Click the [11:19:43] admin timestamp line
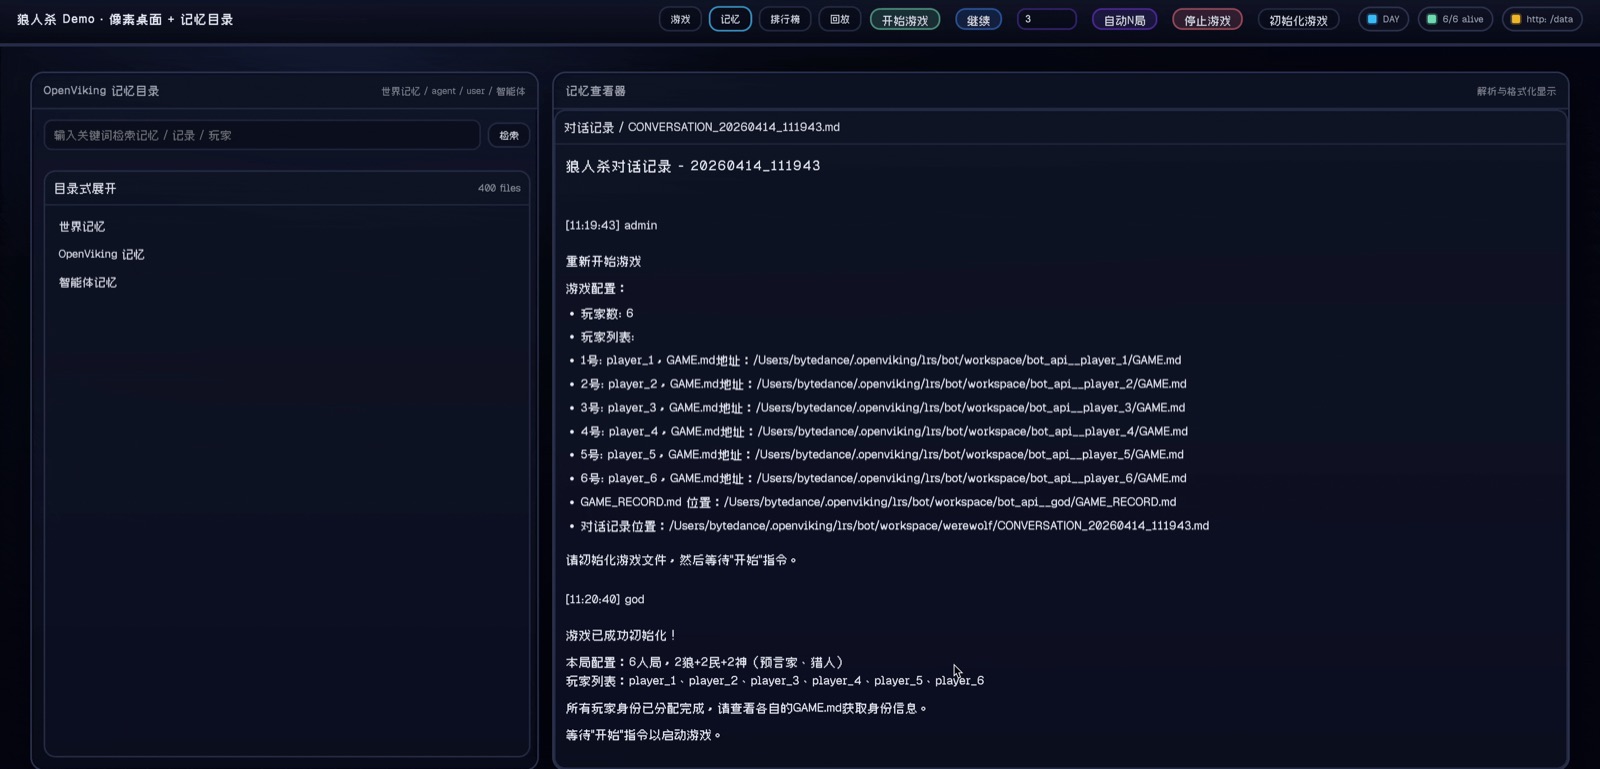The height and width of the screenshot is (769, 1600). (611, 225)
